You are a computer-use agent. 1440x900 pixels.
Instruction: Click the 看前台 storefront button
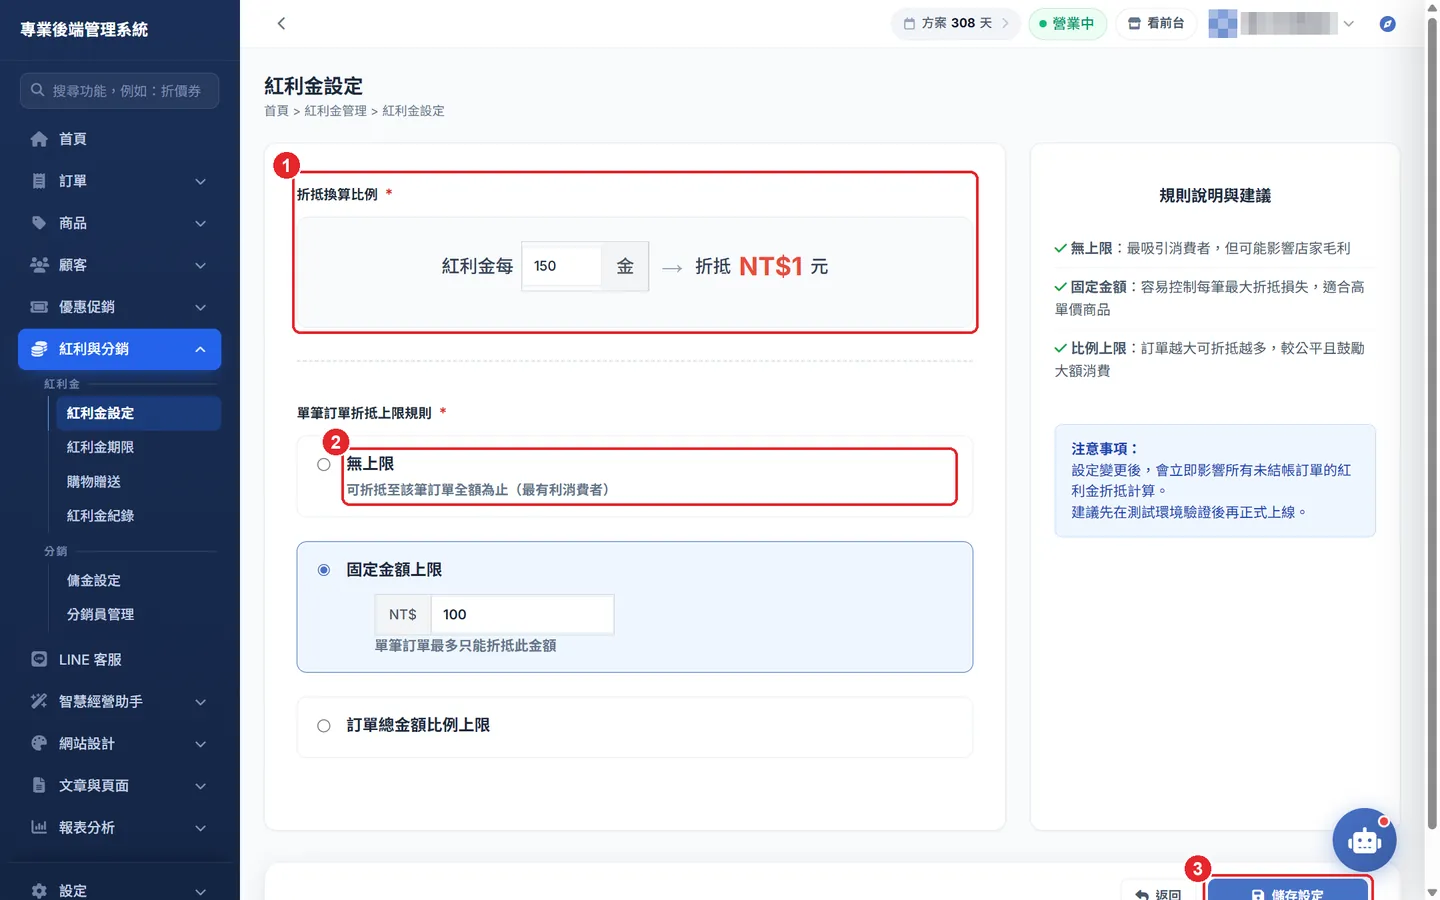(1156, 23)
